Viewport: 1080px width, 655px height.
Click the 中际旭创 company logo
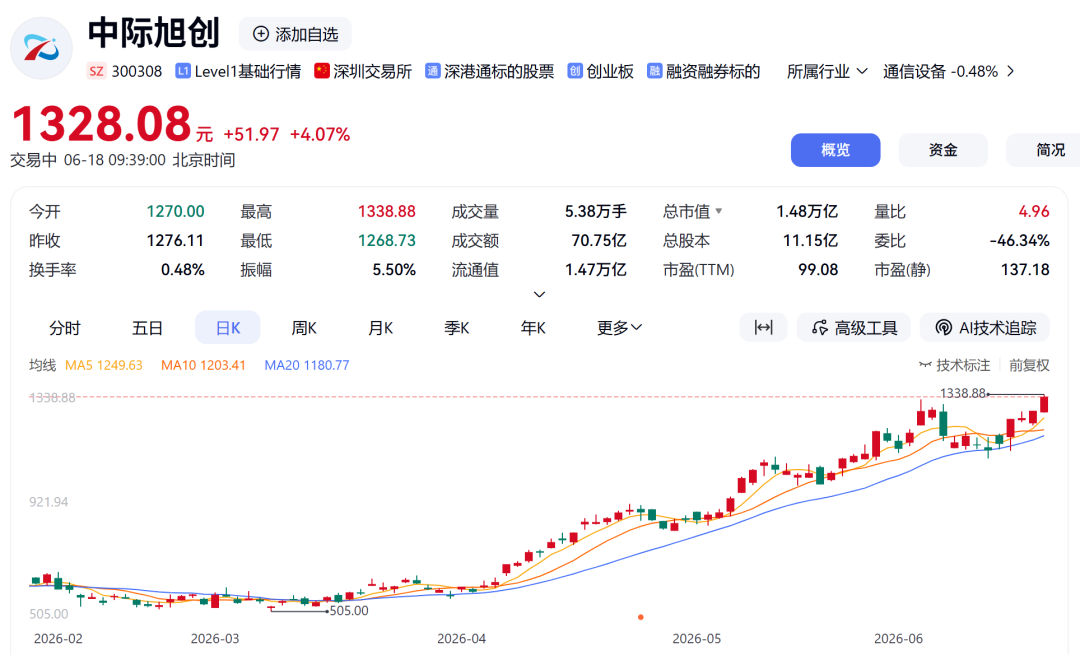click(x=41, y=48)
